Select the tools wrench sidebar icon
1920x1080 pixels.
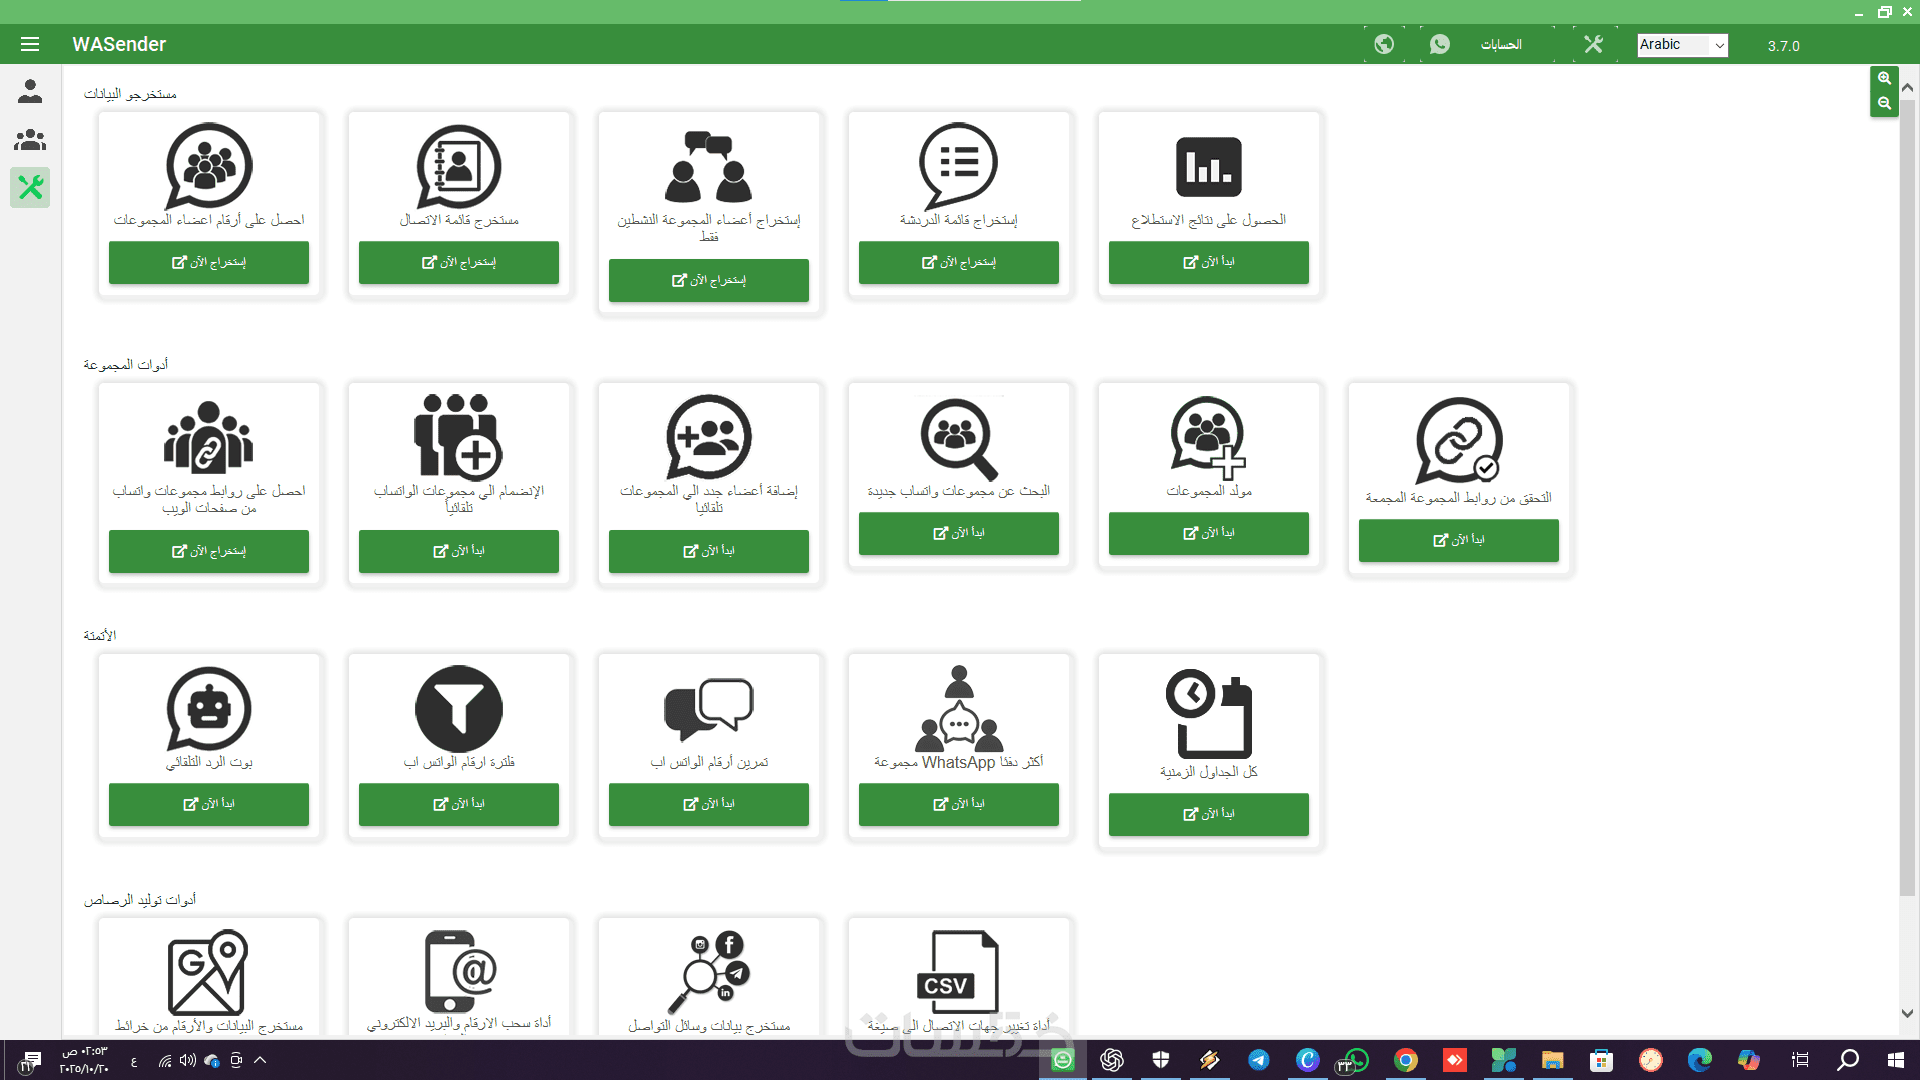coord(30,187)
